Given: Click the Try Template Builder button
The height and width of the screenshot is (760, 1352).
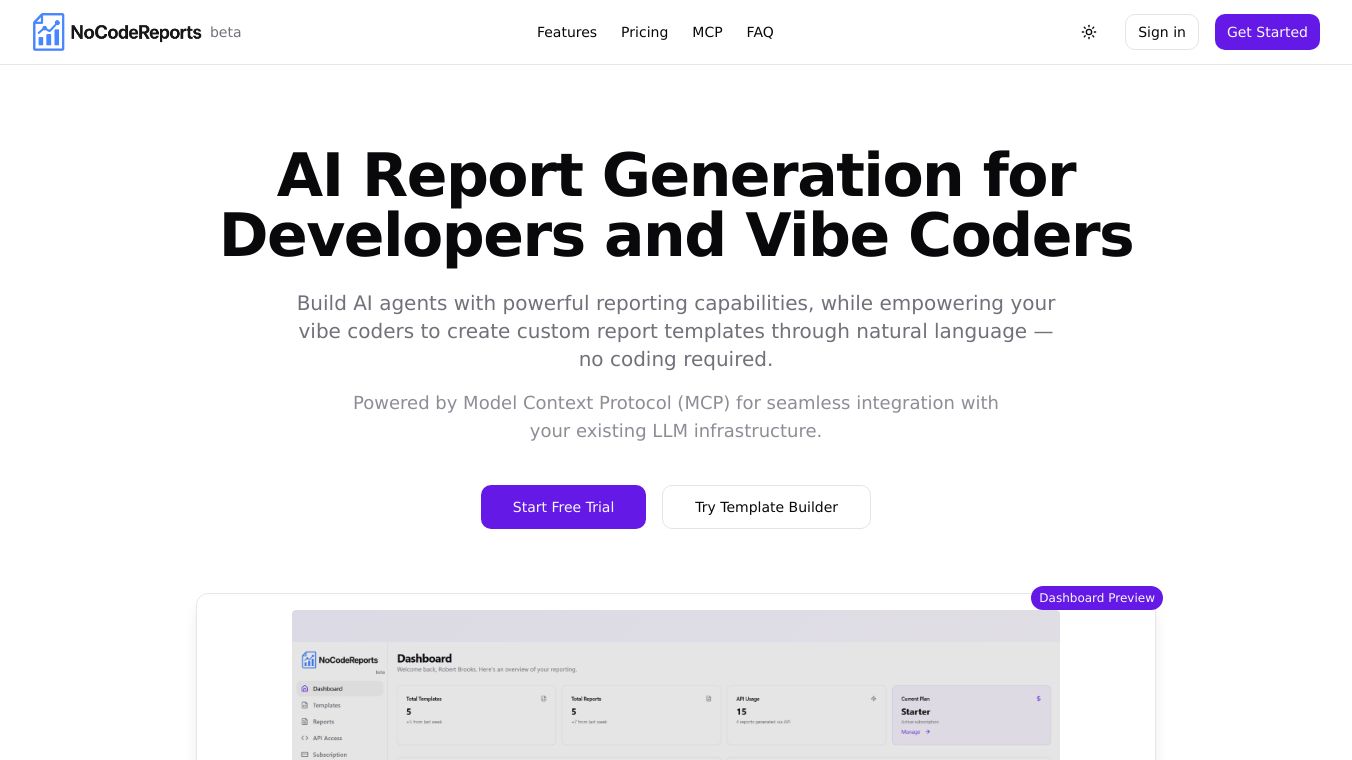Looking at the screenshot, I should pos(766,507).
